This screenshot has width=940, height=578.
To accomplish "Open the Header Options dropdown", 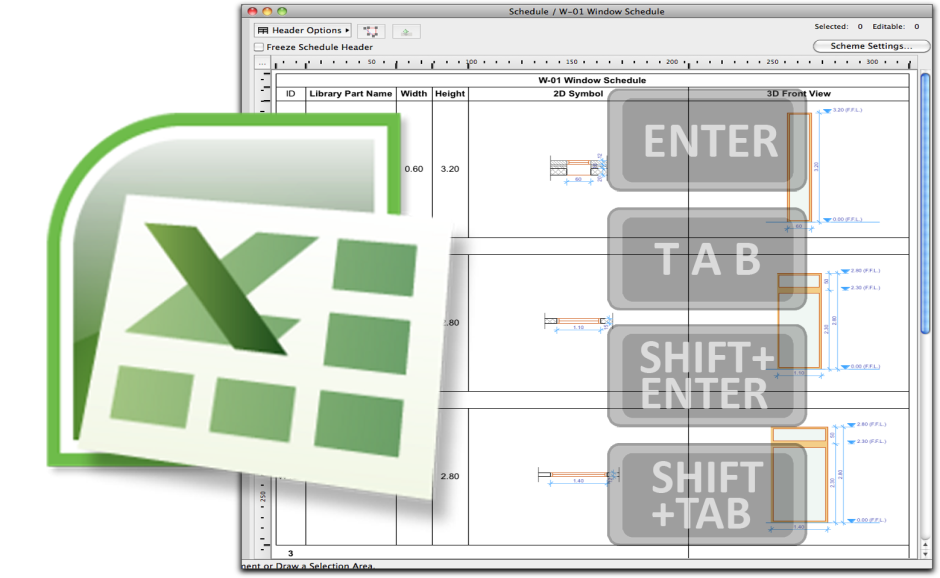I will 303,31.
